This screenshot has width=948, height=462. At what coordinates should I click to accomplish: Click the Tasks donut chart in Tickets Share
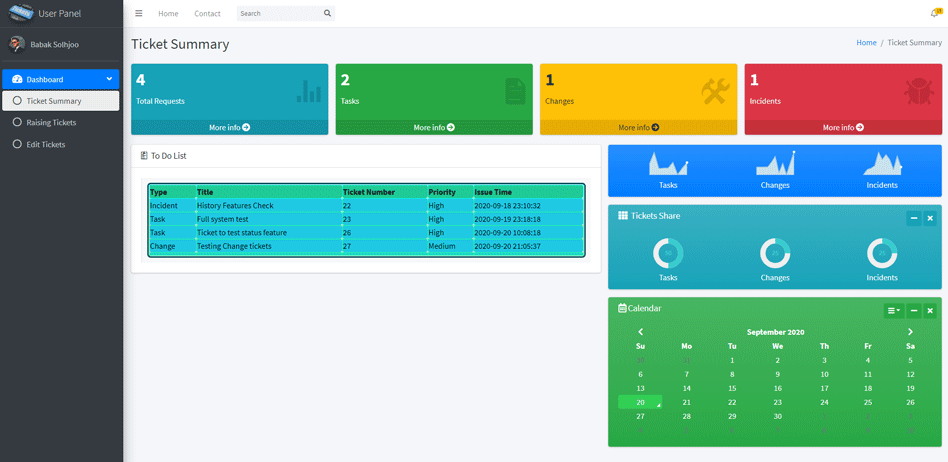(x=668, y=253)
